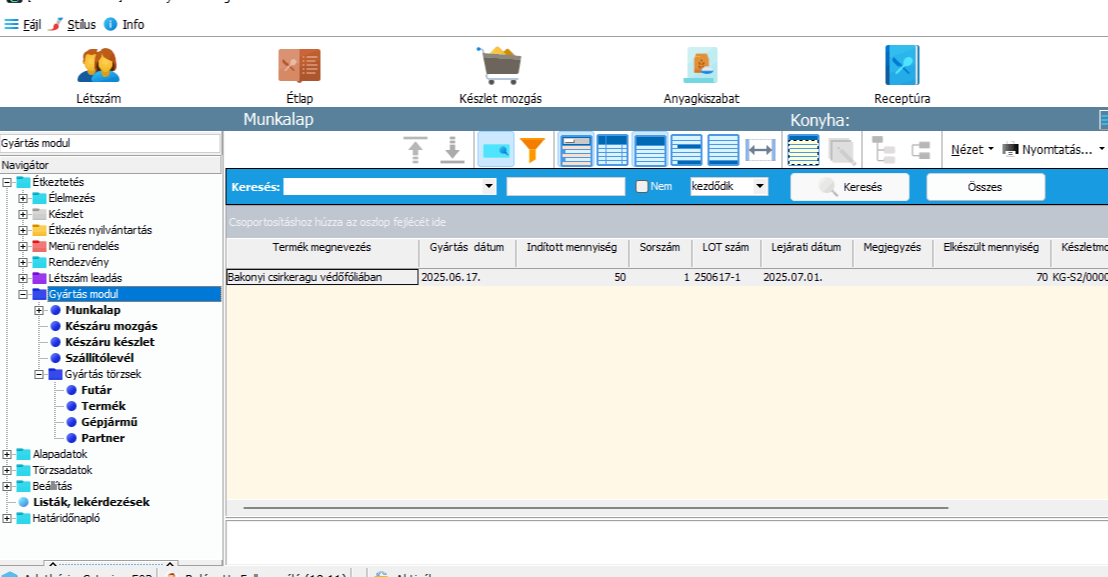
Task: Expand the Alapadatok tree node
Action: pos(8,454)
